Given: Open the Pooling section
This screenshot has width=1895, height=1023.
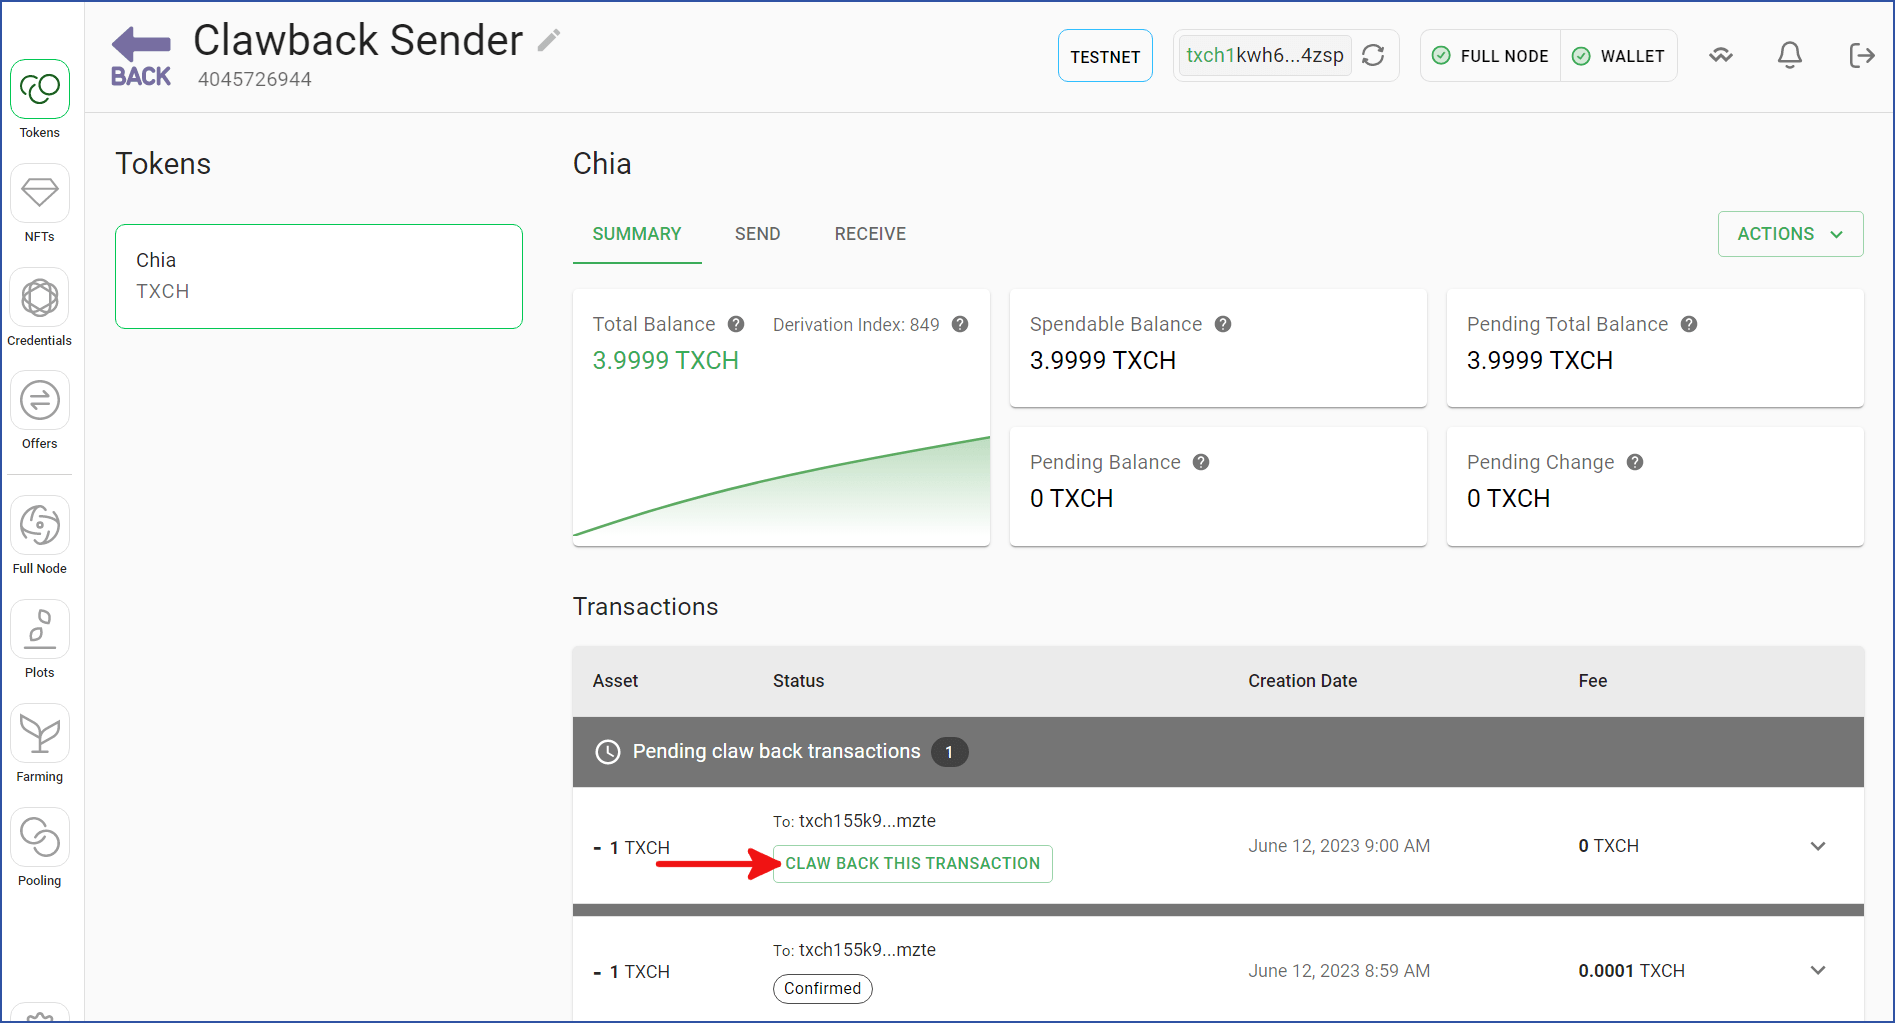Looking at the screenshot, I should (x=39, y=836).
